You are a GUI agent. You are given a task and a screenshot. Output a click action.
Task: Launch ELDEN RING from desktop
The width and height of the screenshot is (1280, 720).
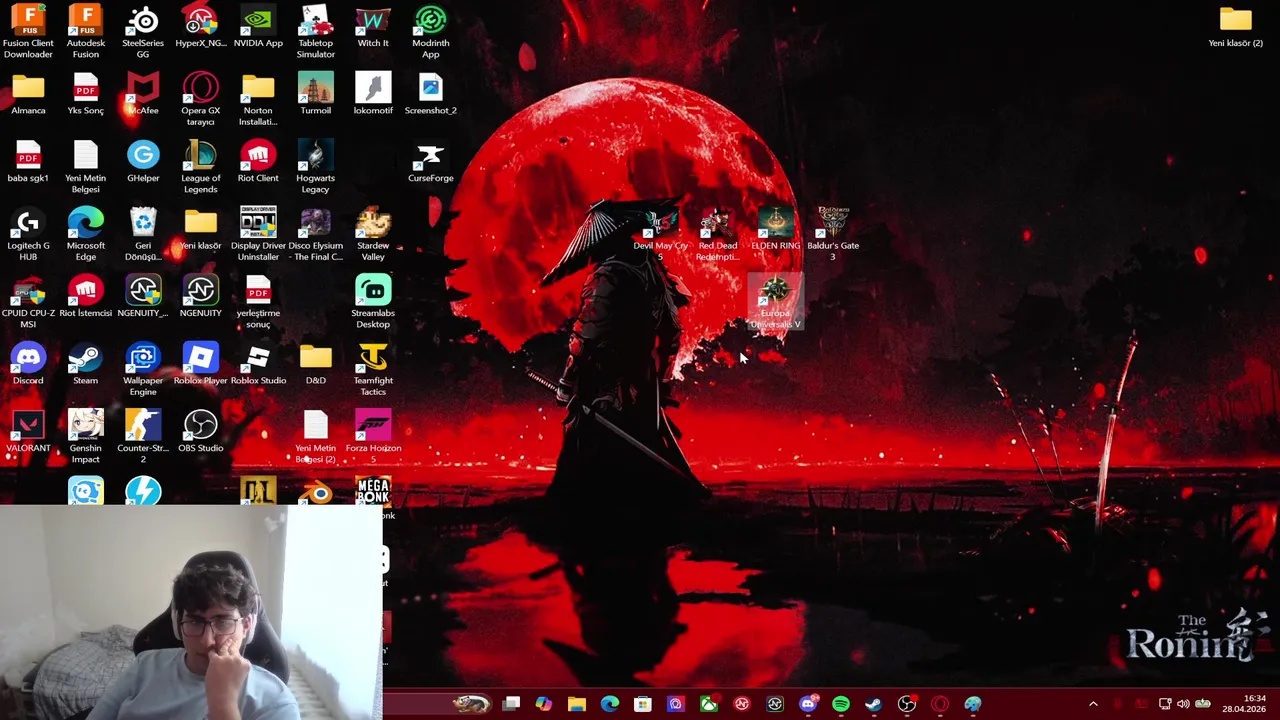coord(776,230)
